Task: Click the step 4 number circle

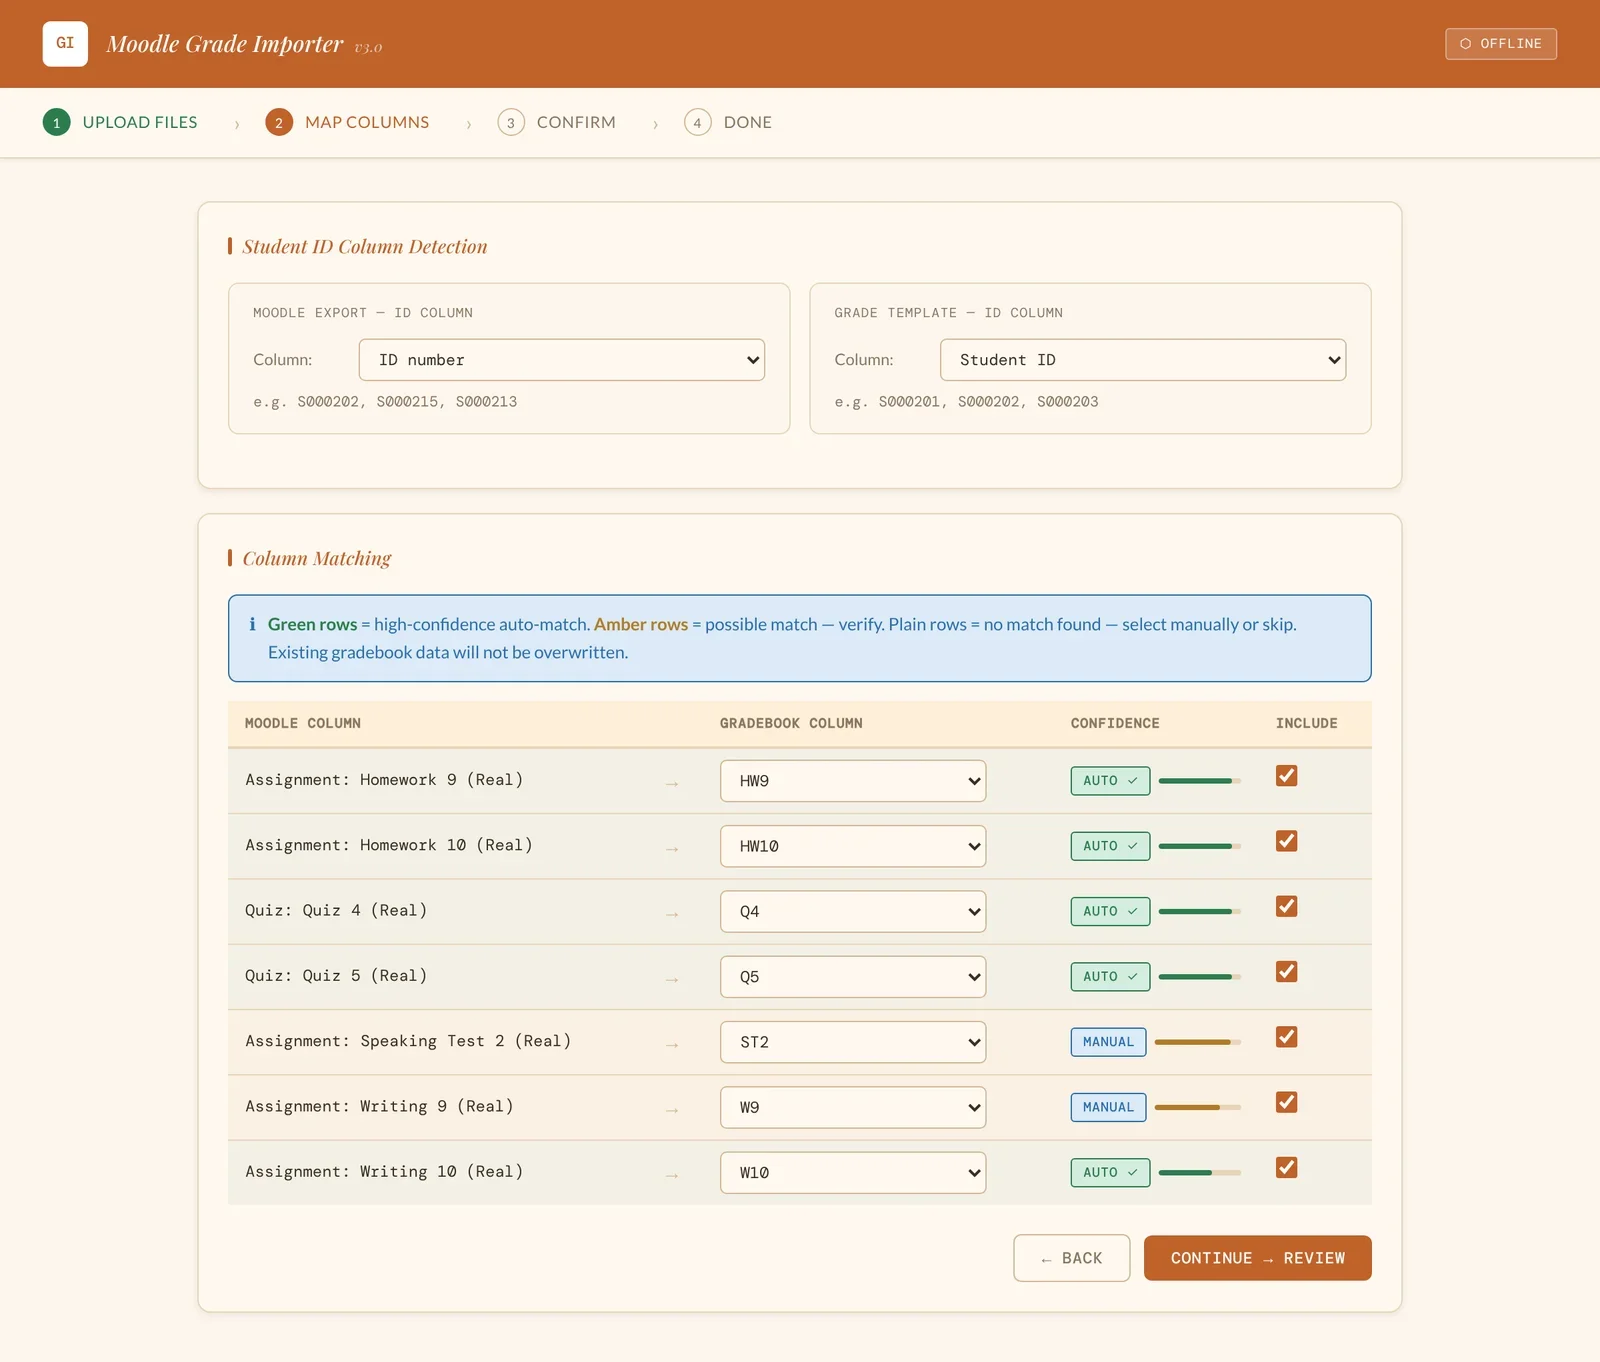Action: click(x=698, y=122)
